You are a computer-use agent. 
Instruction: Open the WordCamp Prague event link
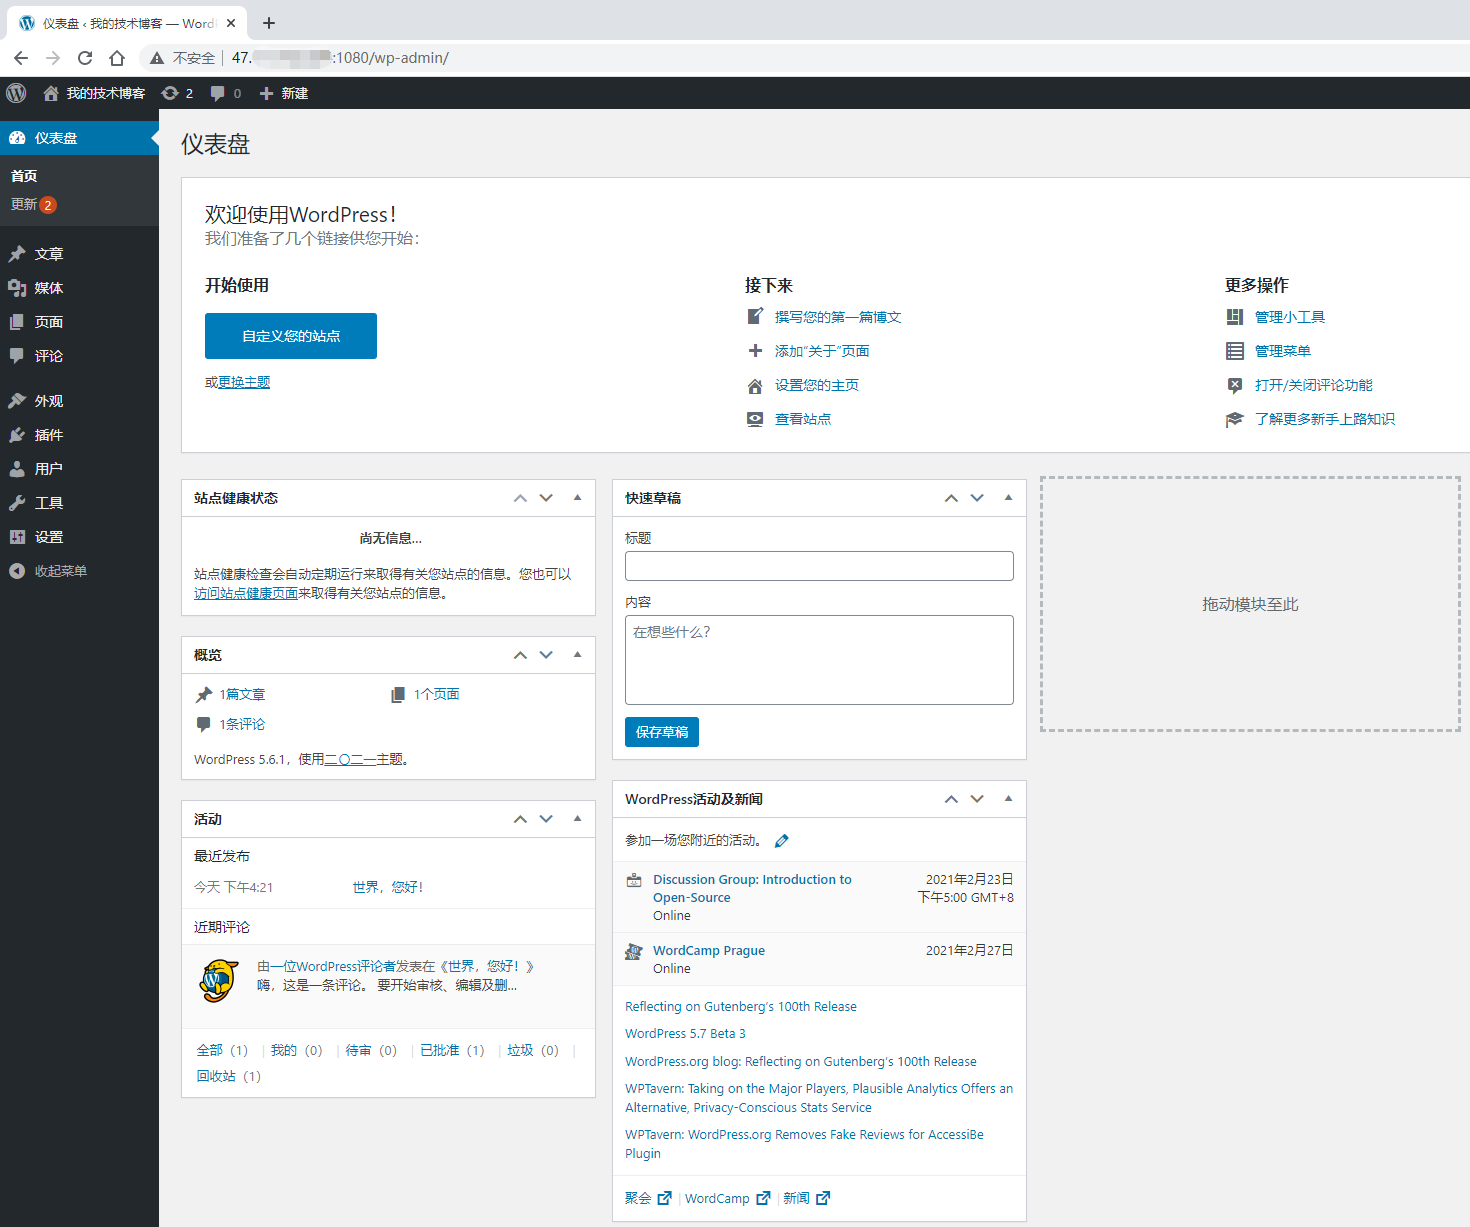point(708,950)
